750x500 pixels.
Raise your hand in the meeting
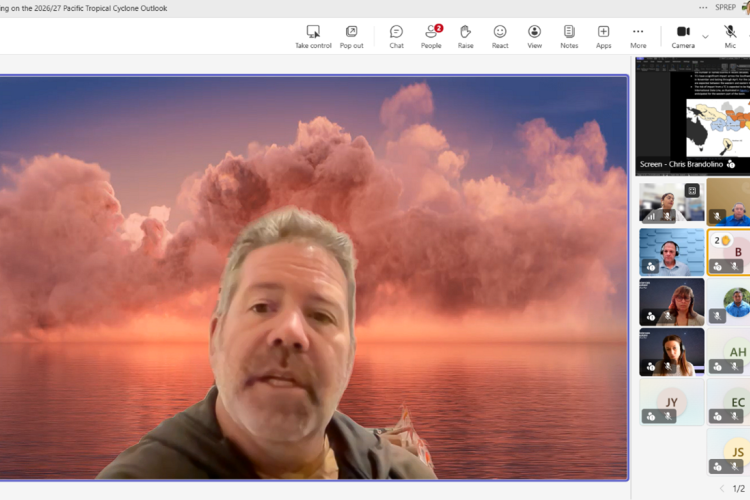point(465,37)
